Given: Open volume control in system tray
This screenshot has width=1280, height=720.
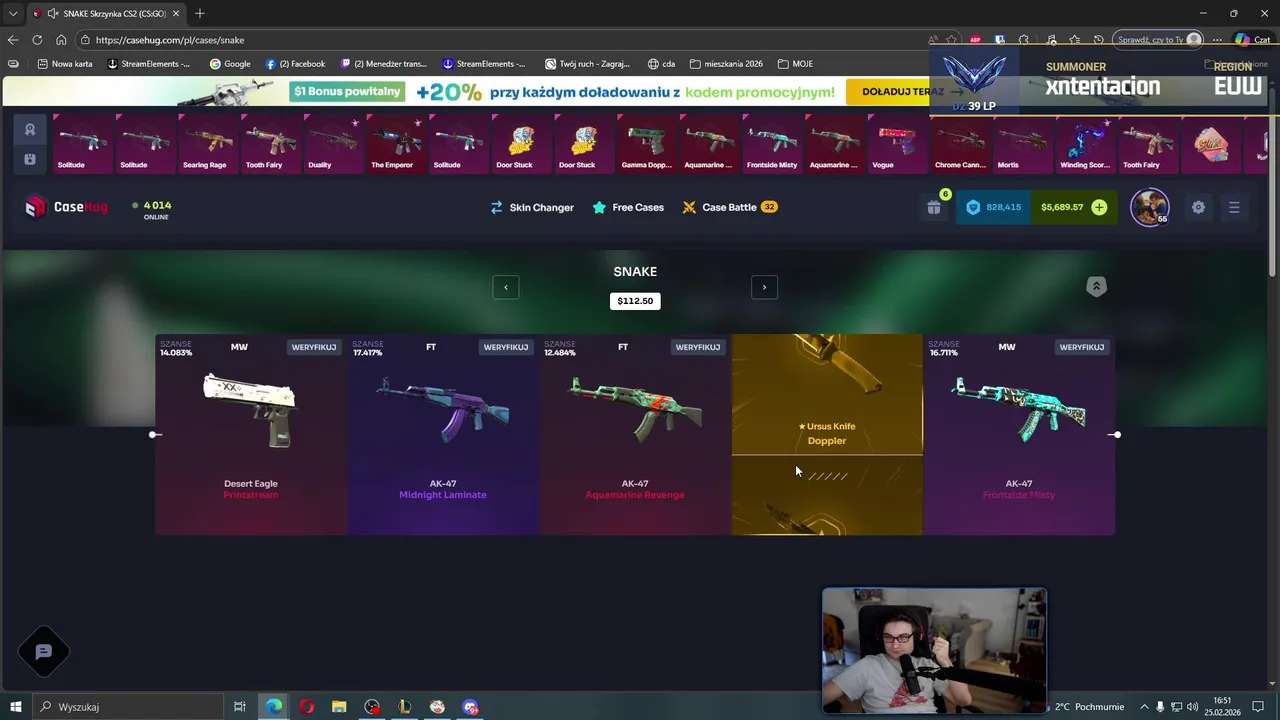Looking at the screenshot, I should click(1193, 707).
